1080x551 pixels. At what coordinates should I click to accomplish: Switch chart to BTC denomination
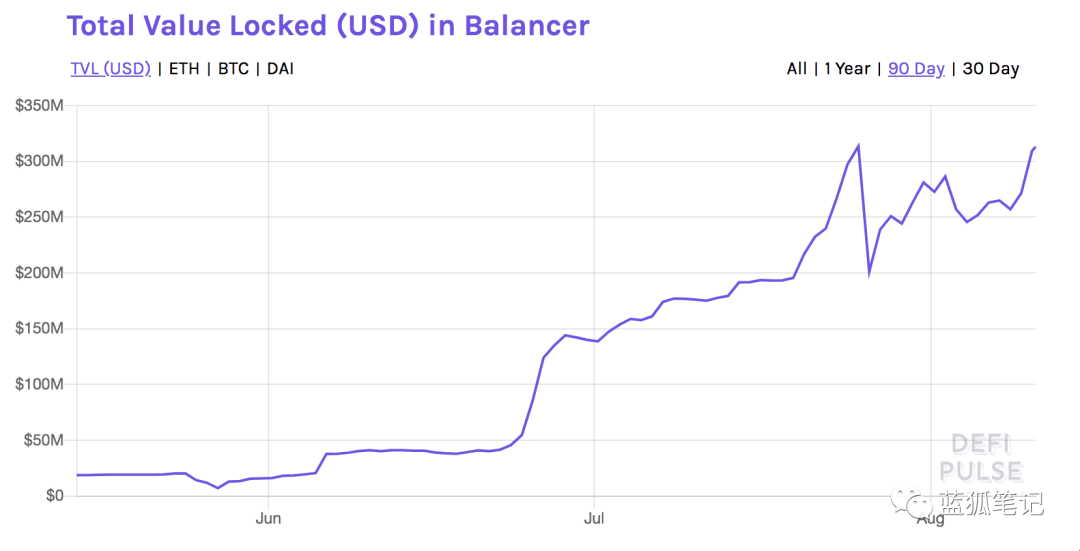coord(233,69)
